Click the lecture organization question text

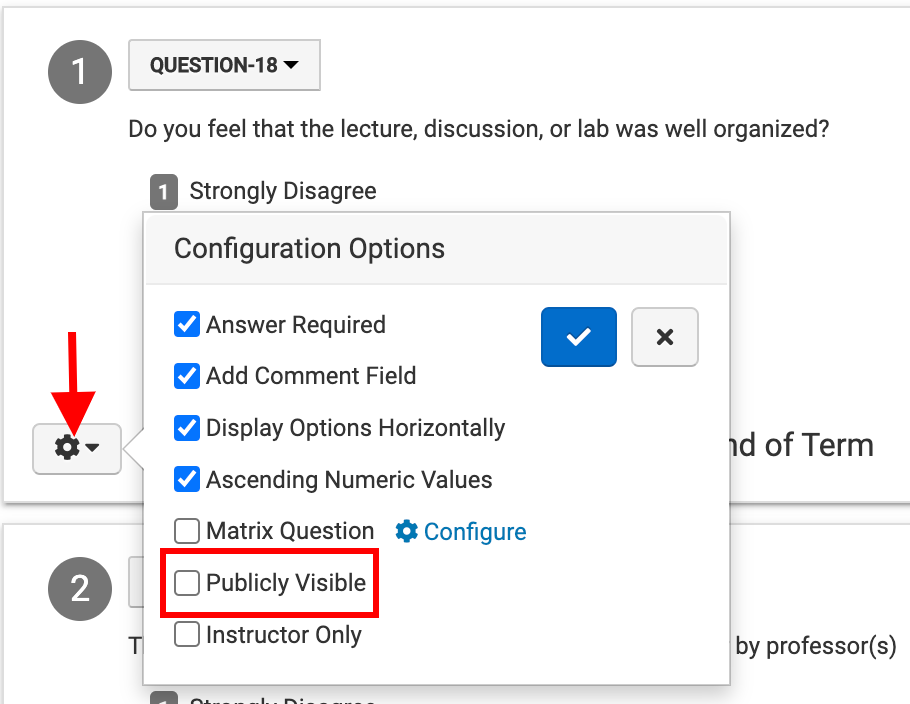coord(478,130)
